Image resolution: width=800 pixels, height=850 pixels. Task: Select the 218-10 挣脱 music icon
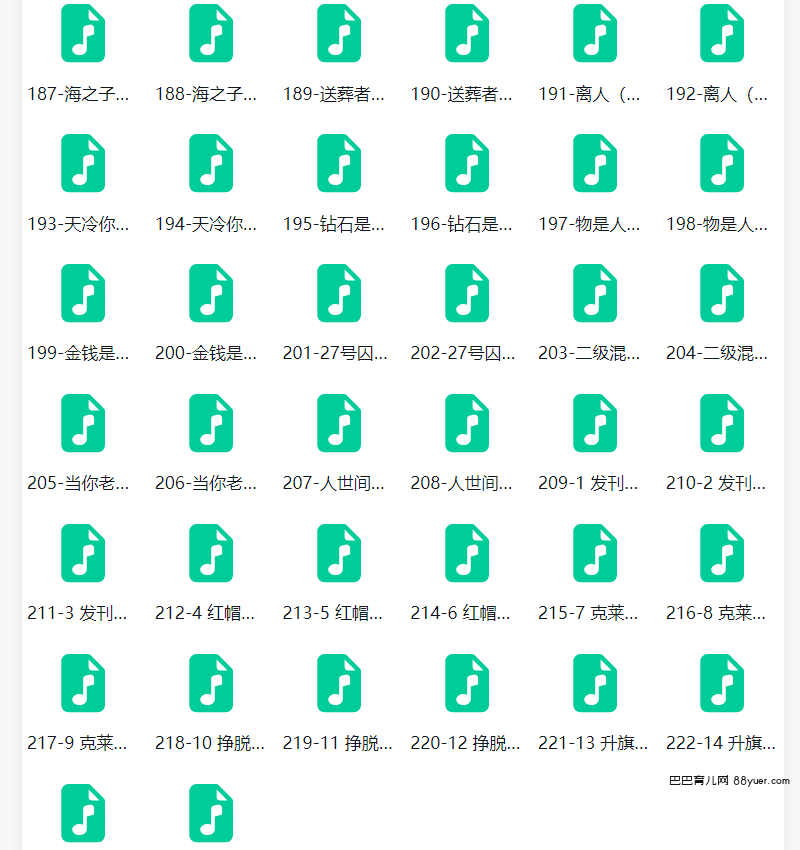(x=211, y=683)
